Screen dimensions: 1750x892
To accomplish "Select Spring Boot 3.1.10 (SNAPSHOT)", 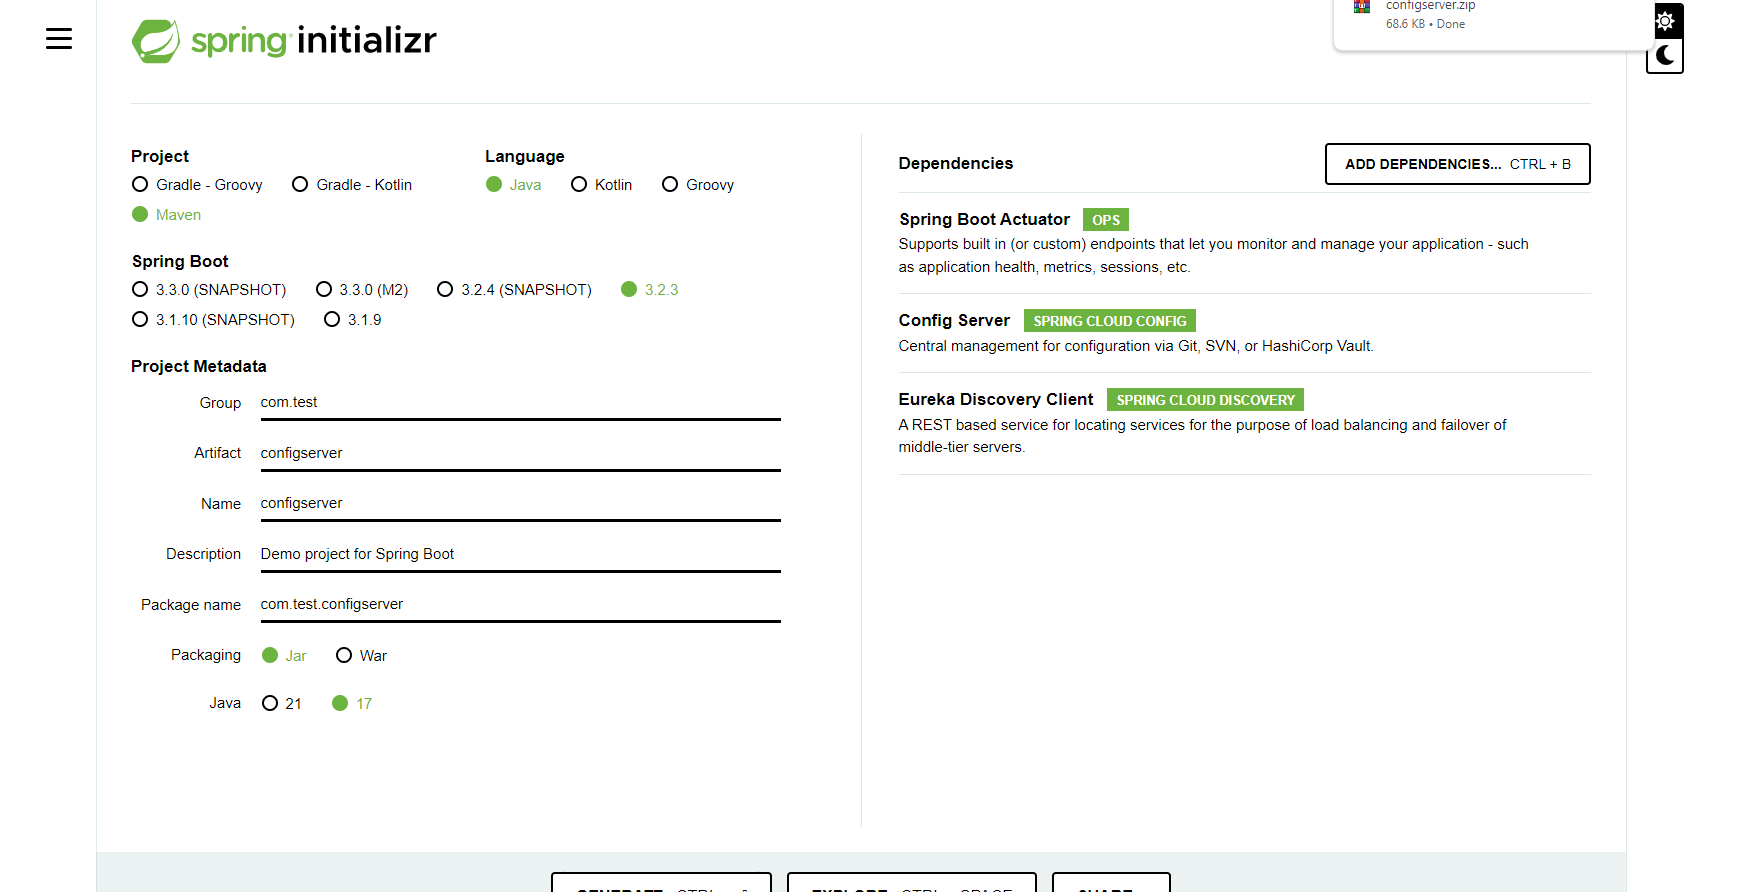I will click(213, 320).
